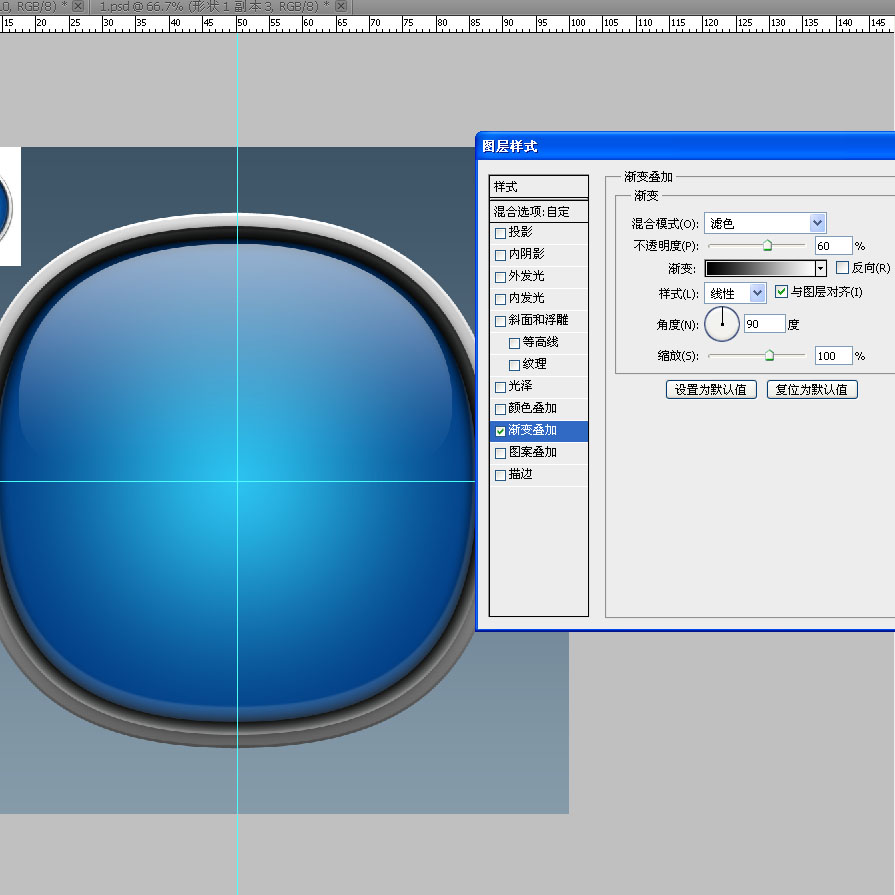Expand the 混合模式 dropdown showing 滤色
The width and height of the screenshot is (895, 895).
pyautogui.click(x=817, y=223)
